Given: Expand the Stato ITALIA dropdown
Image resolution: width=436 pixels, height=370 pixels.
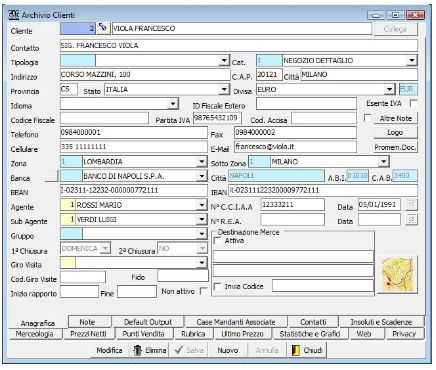Looking at the screenshot, I should 224,89.
